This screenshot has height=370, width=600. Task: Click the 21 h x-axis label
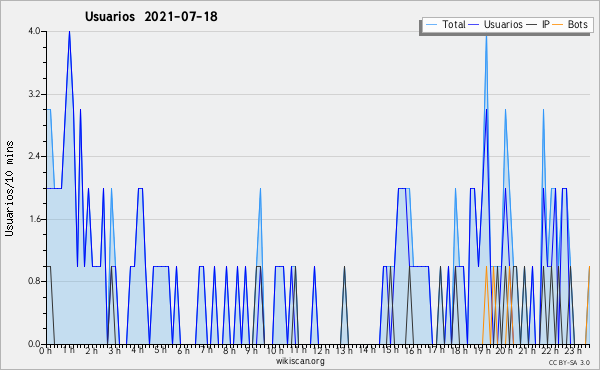click(527, 350)
